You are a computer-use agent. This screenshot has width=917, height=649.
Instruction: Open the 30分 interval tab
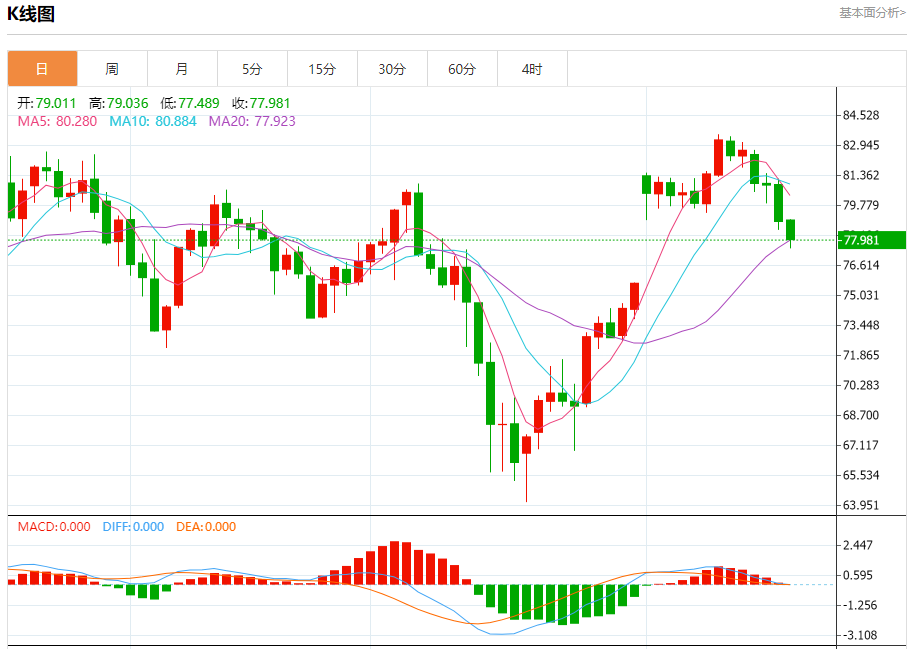(392, 69)
